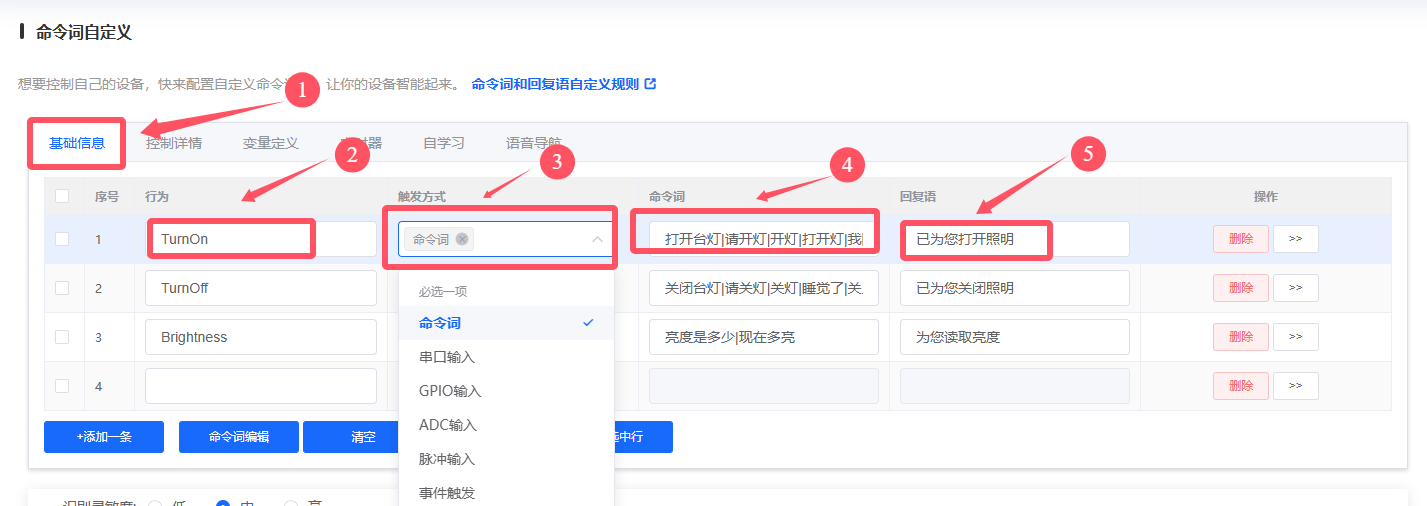Image resolution: width=1427 pixels, height=506 pixels.
Task: Check the box for row 1 TurnOn
Action: (x=62, y=239)
